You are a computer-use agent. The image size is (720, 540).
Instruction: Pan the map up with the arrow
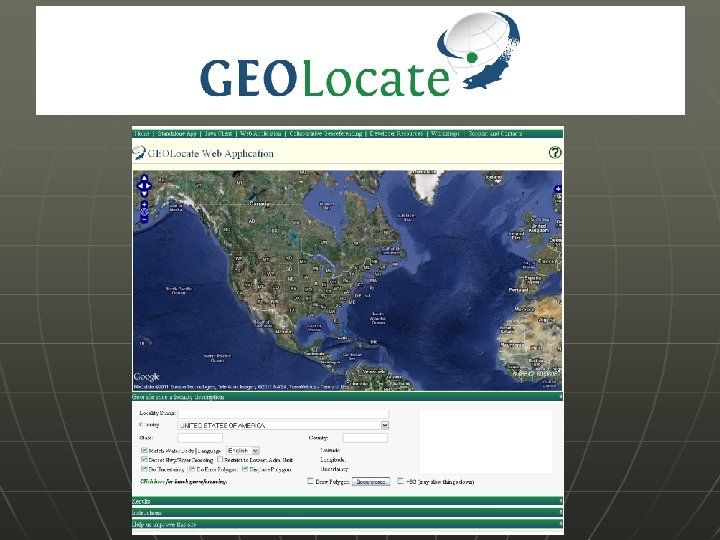pos(144,179)
